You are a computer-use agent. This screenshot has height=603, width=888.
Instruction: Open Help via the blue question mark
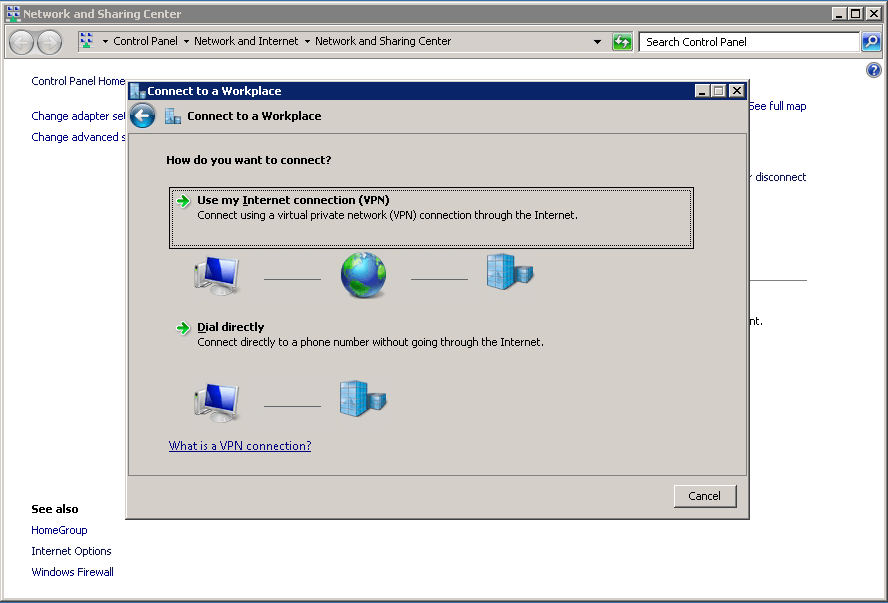click(x=874, y=70)
